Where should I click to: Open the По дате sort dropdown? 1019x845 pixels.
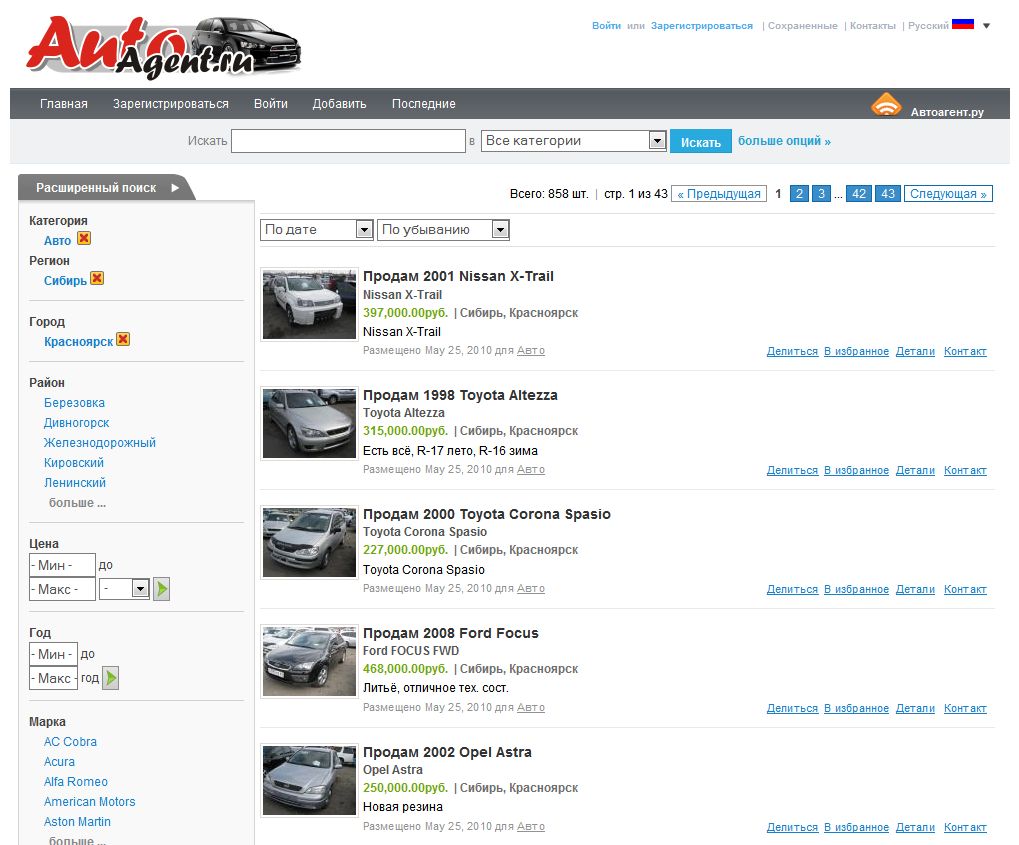(x=316, y=229)
